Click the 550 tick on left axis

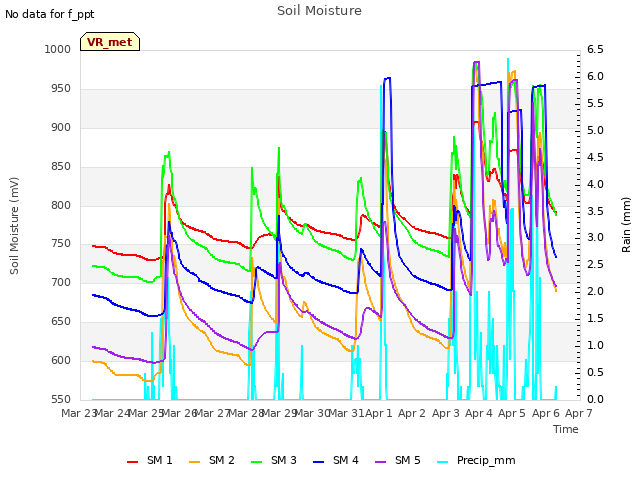pos(61,399)
